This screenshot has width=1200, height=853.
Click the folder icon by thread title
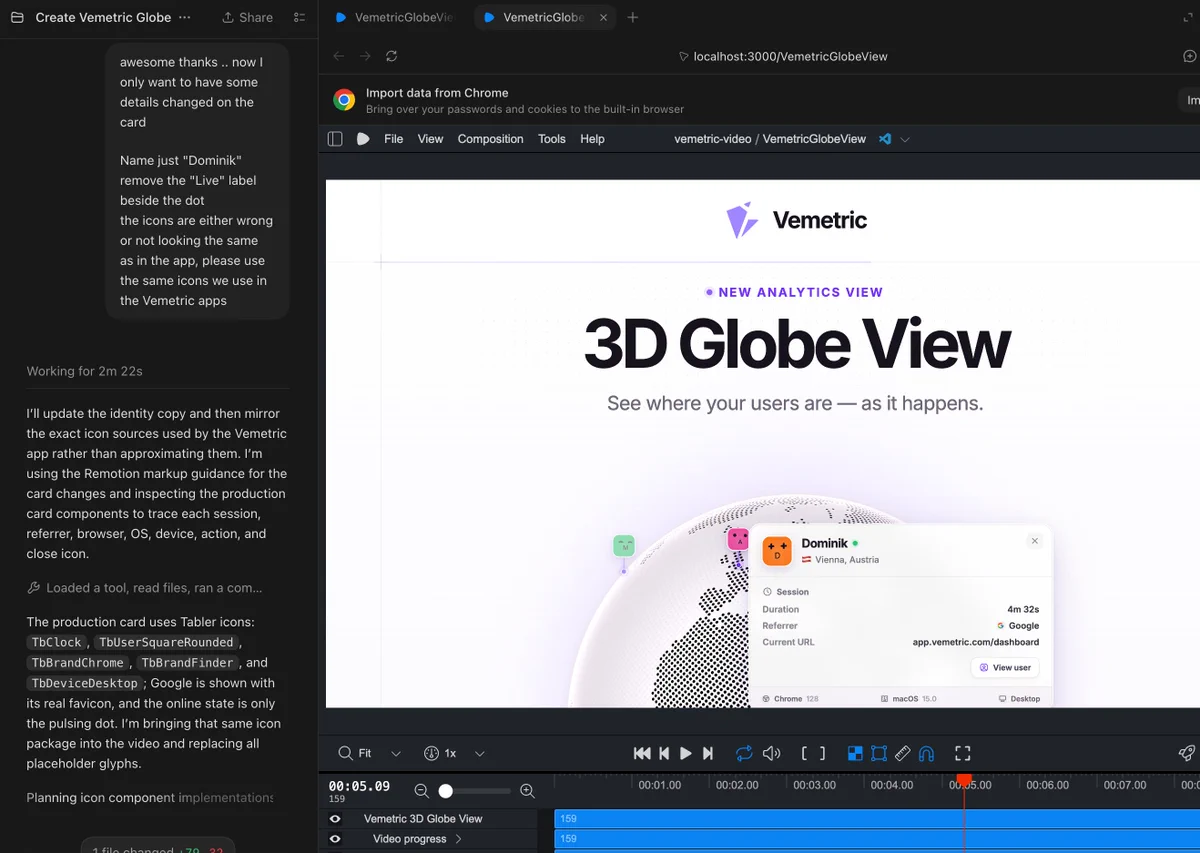[17, 17]
